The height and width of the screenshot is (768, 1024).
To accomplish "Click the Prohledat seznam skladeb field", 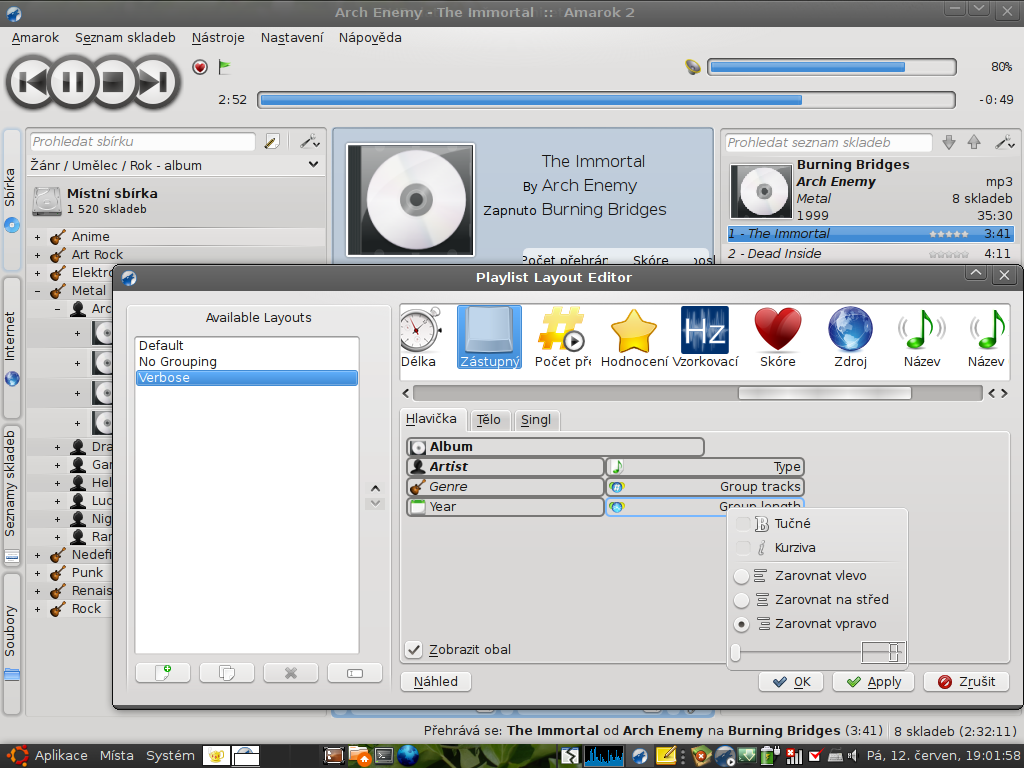I will (x=829, y=142).
